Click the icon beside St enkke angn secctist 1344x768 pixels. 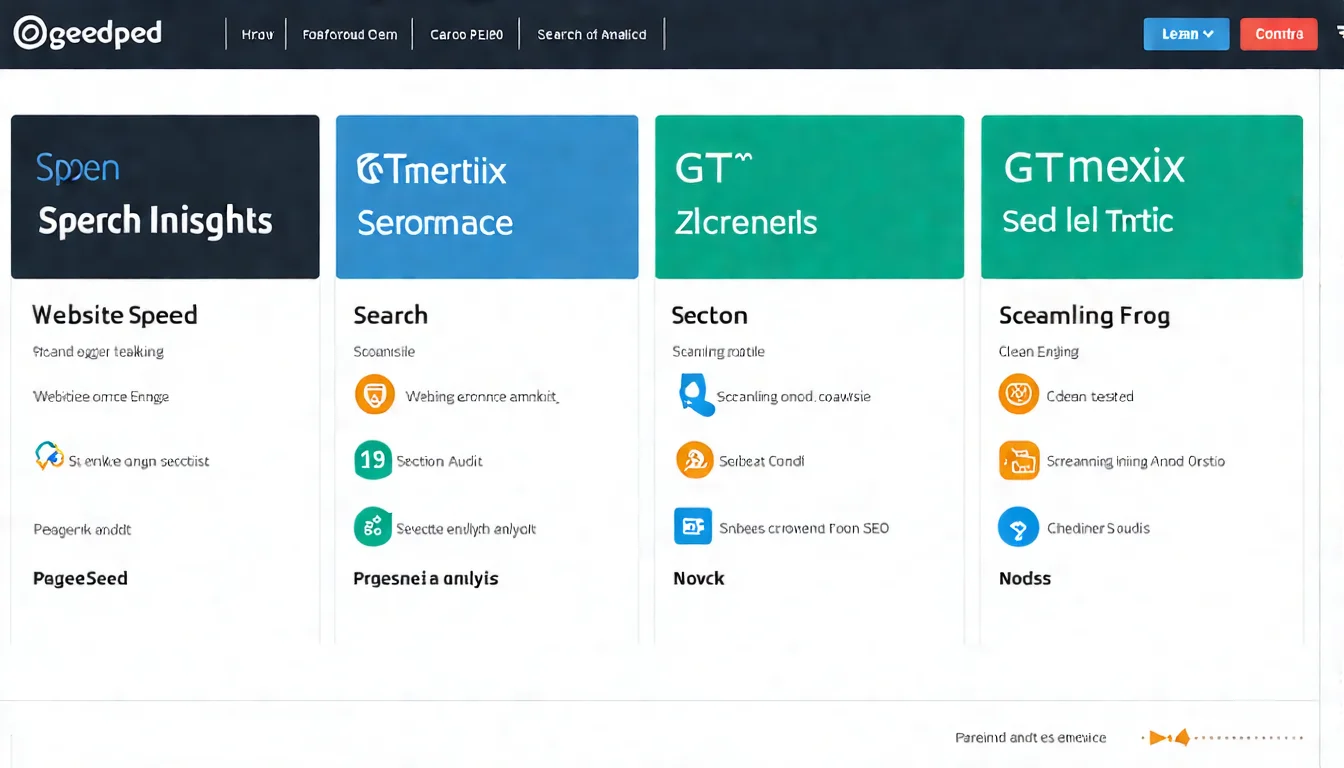[49, 455]
